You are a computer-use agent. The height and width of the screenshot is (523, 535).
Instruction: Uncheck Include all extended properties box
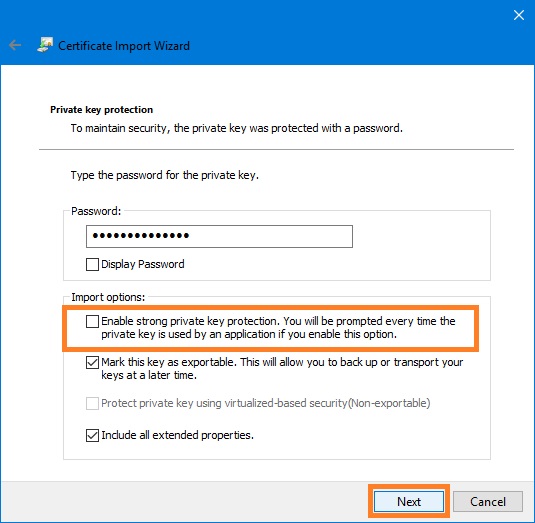pyautogui.click(x=92, y=435)
